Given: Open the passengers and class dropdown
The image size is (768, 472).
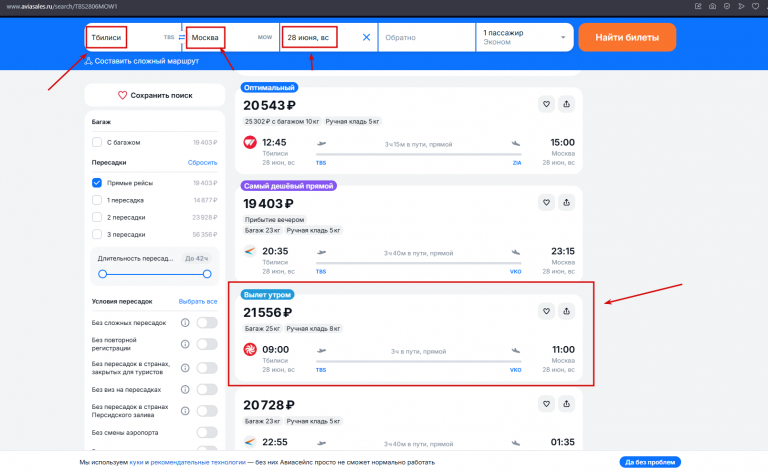Looking at the screenshot, I should click(524, 37).
